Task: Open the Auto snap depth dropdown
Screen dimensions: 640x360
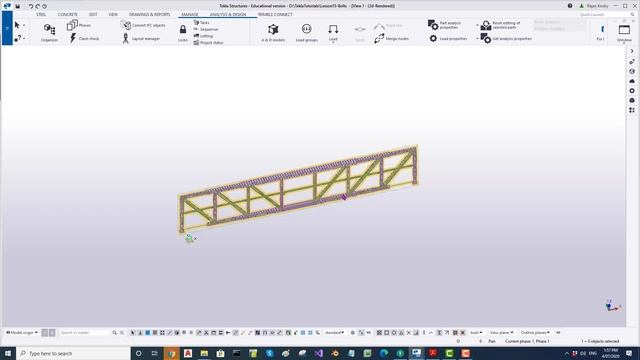Action: coord(476,333)
